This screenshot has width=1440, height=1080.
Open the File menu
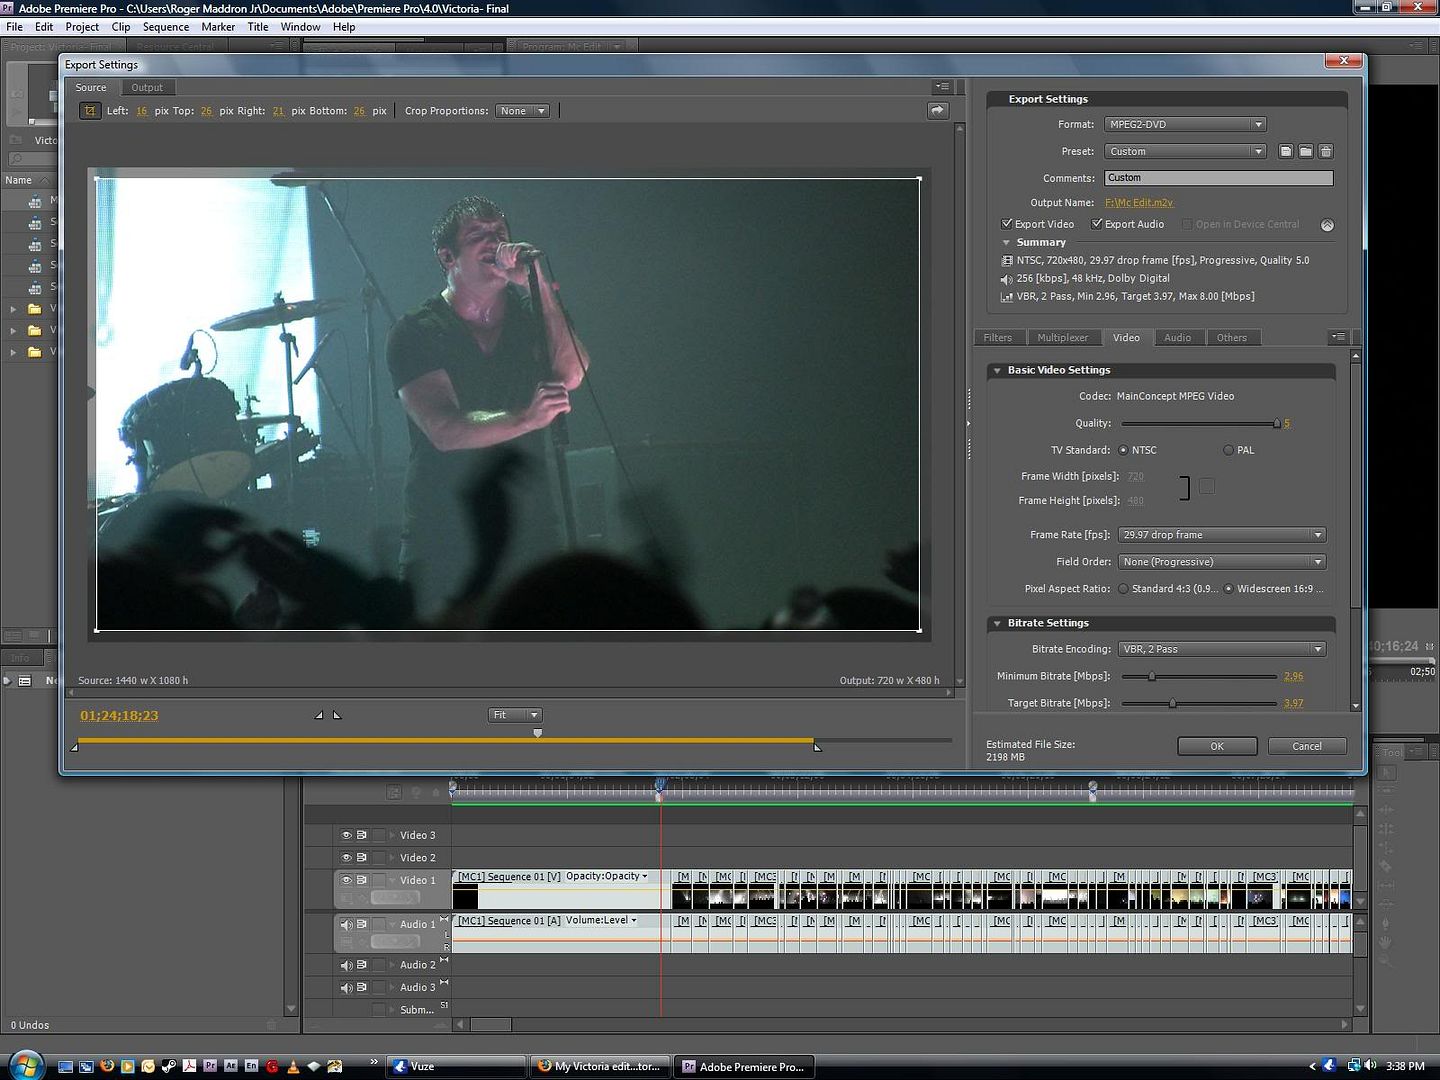(15, 27)
